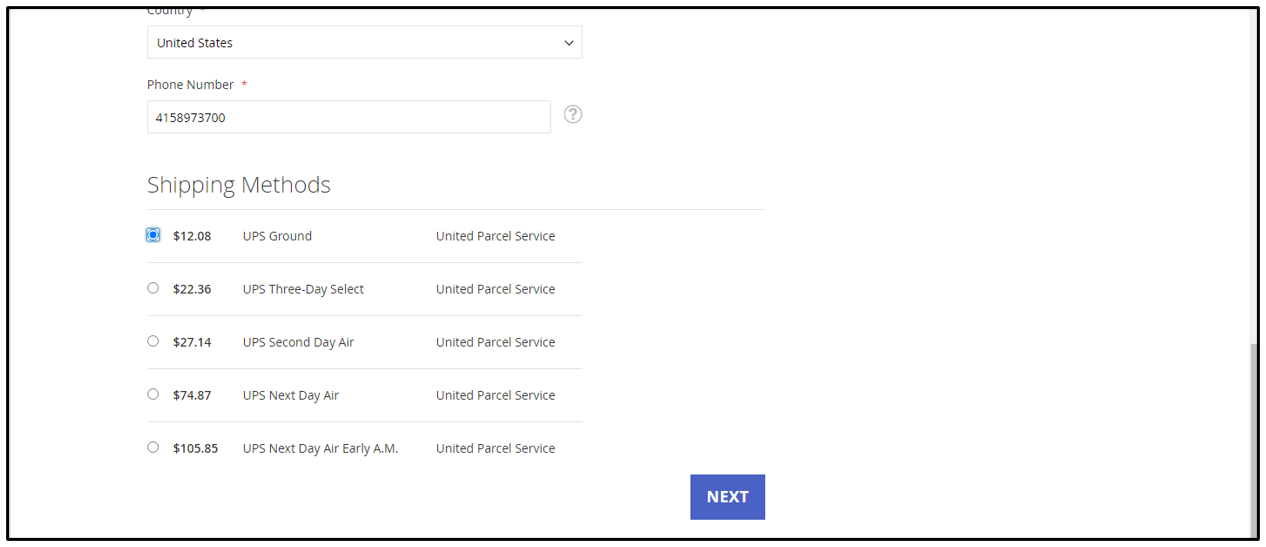Click the $105.85 shipping price
Image resolution: width=1266 pixels, height=547 pixels.
195,448
